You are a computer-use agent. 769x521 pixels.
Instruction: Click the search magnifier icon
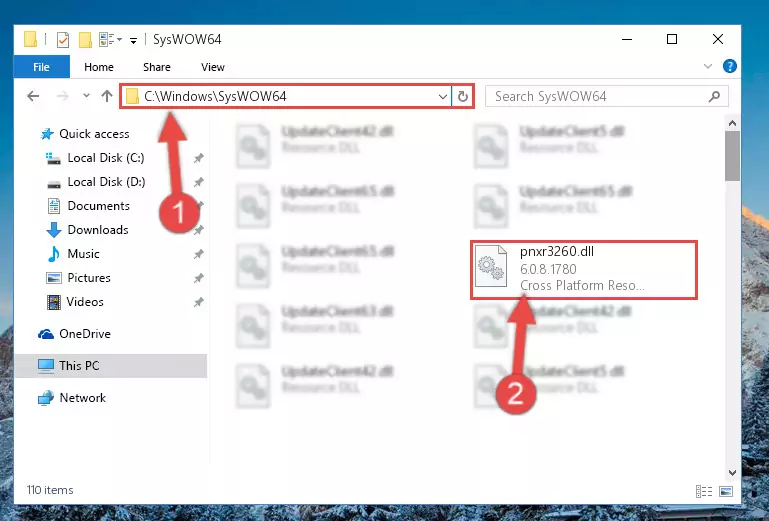coord(715,96)
